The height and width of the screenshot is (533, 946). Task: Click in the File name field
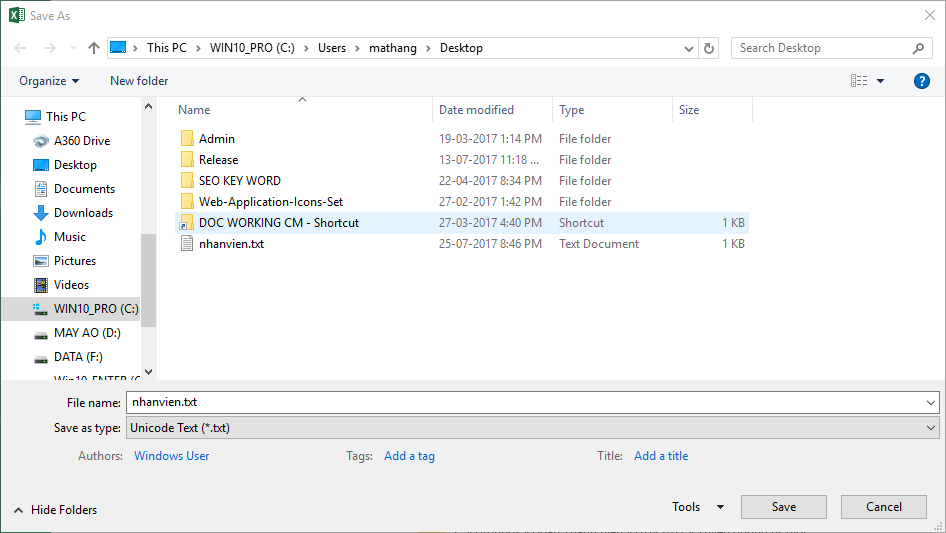point(525,402)
